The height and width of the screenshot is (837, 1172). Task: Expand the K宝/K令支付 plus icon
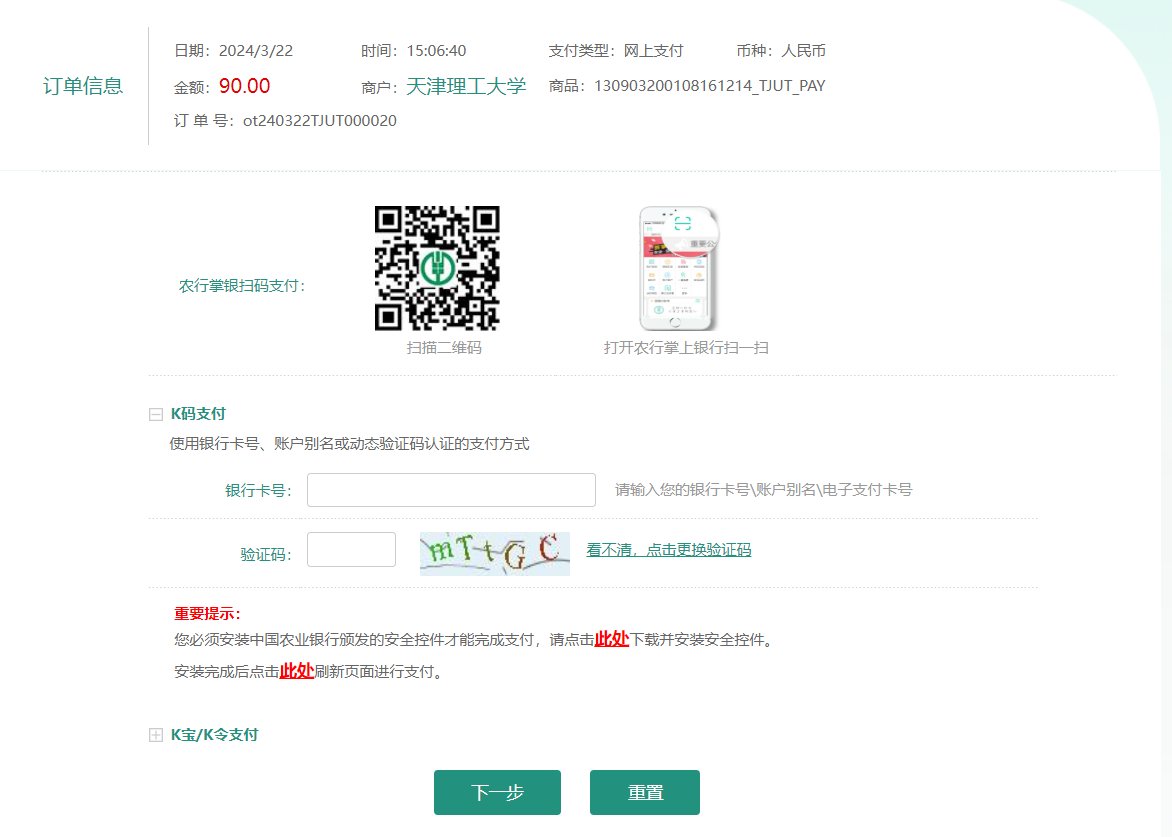(x=155, y=735)
